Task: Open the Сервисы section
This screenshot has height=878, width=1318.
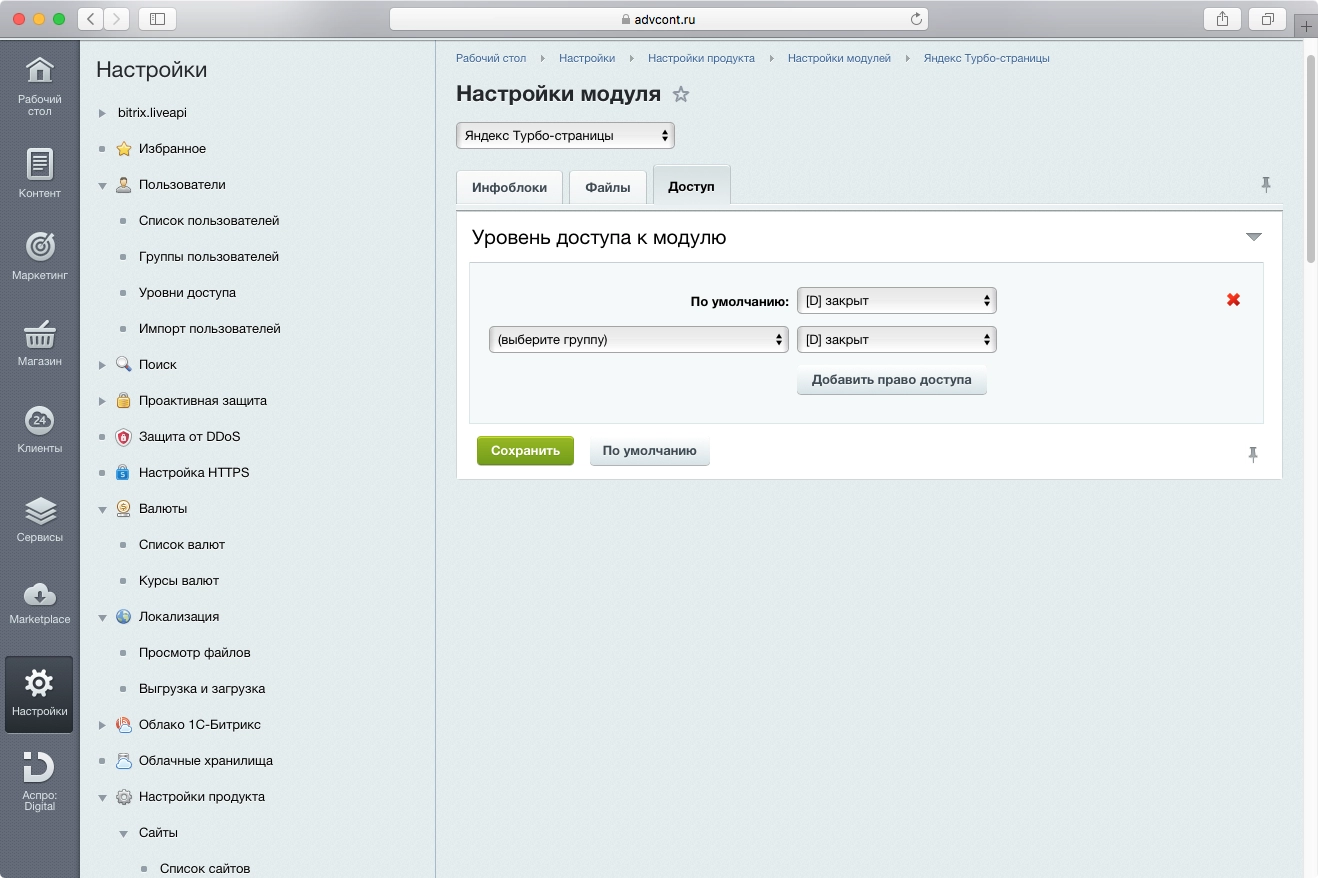Action: click(40, 519)
